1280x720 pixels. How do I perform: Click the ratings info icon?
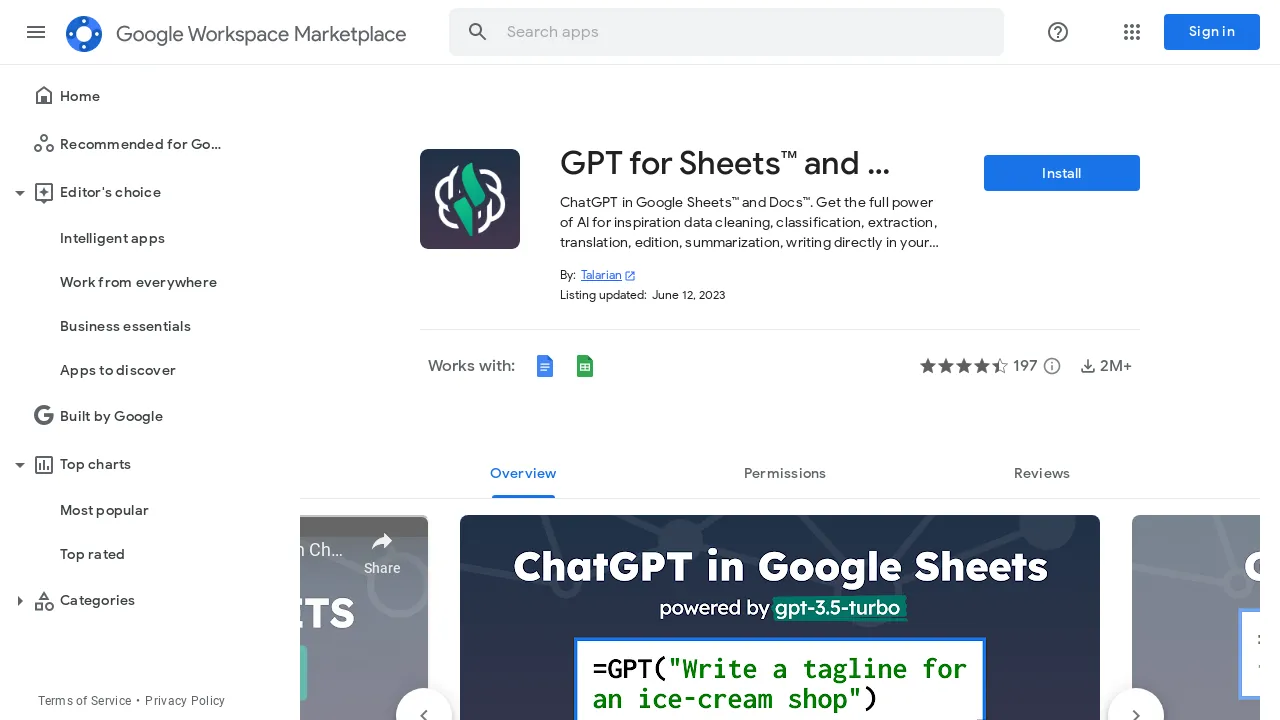(1051, 366)
